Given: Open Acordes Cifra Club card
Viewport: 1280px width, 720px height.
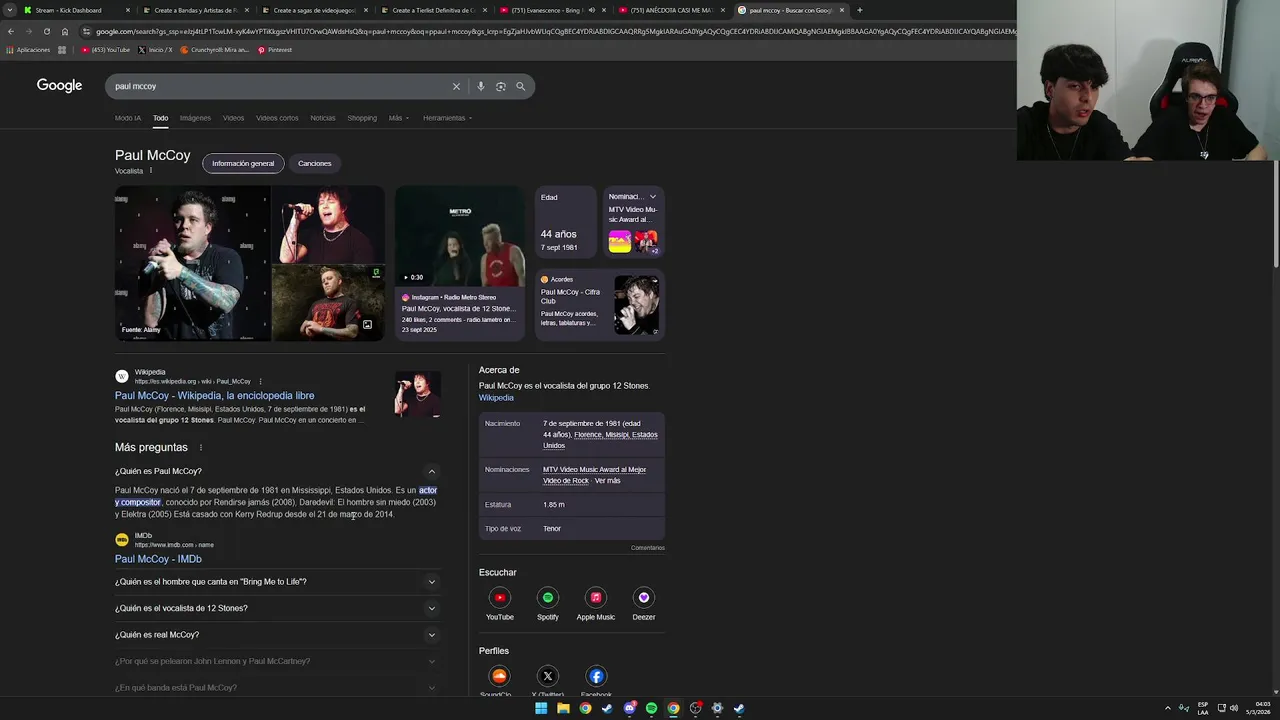Looking at the screenshot, I should 600,305.
